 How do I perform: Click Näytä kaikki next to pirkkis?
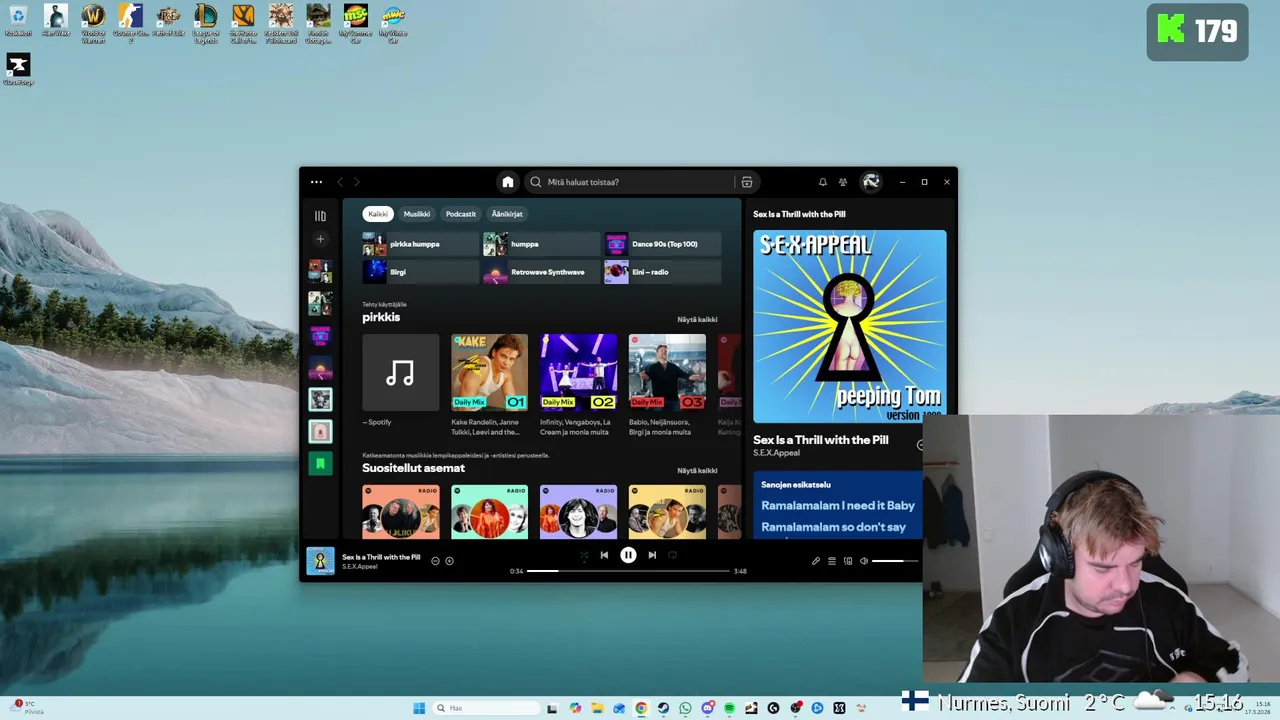click(697, 320)
